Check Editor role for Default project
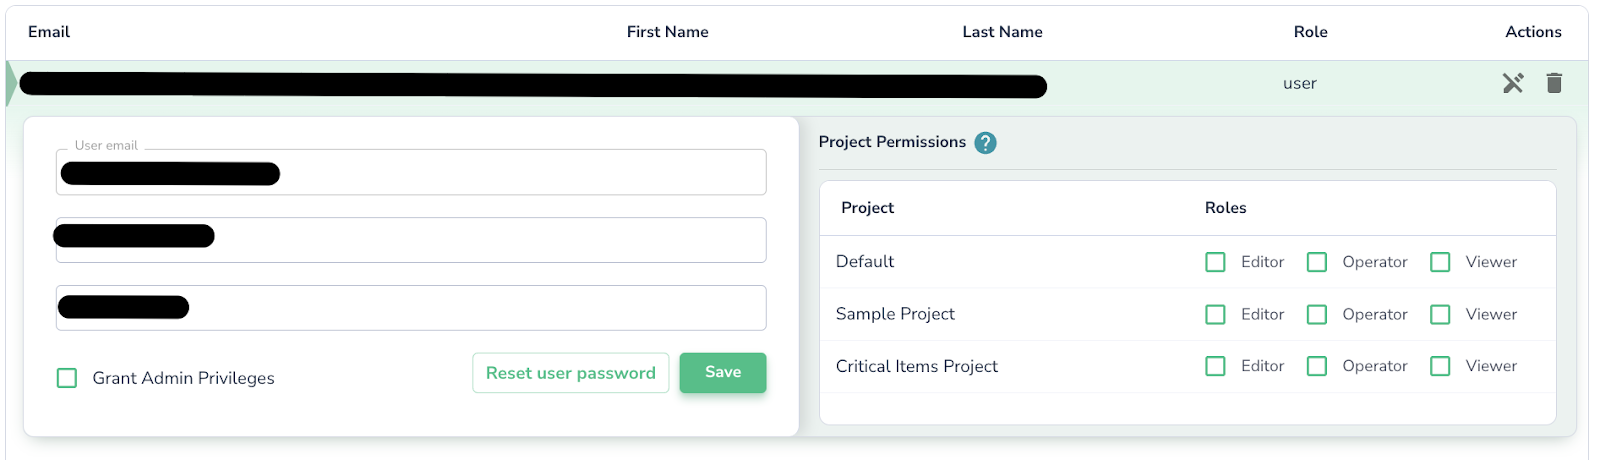Screen dimensions: 1600x460 pyautogui.click(x=1215, y=262)
